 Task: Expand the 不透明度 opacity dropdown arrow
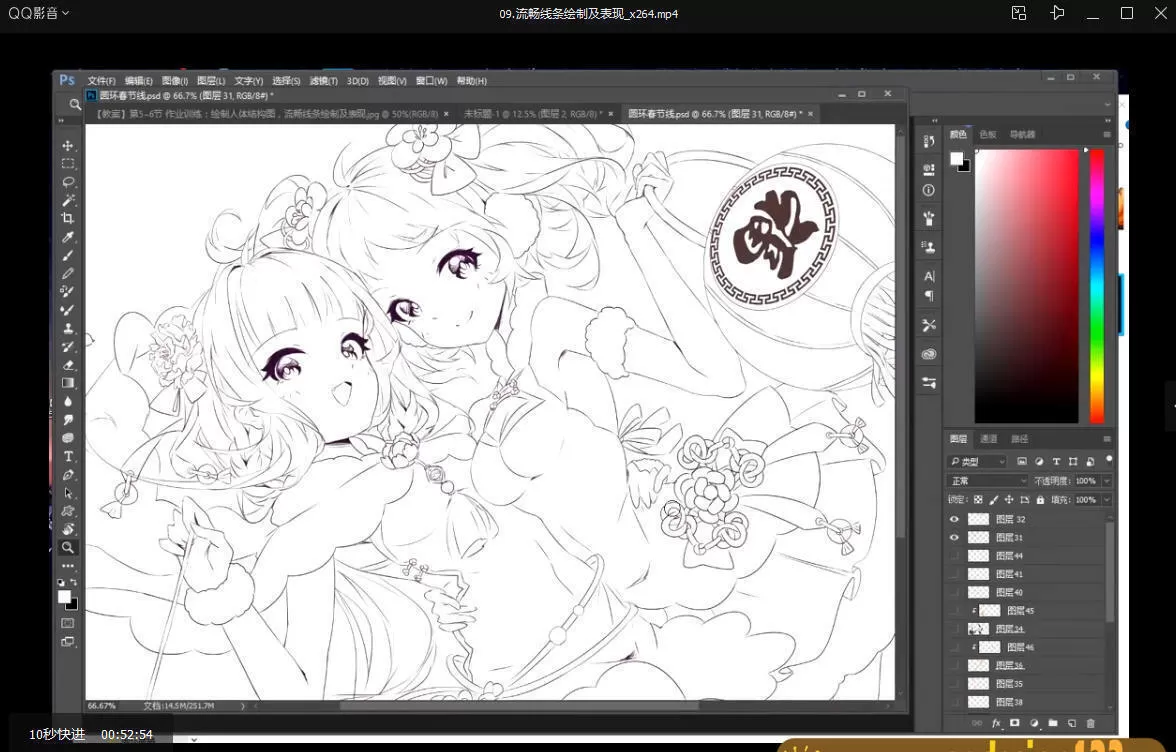click(1107, 481)
